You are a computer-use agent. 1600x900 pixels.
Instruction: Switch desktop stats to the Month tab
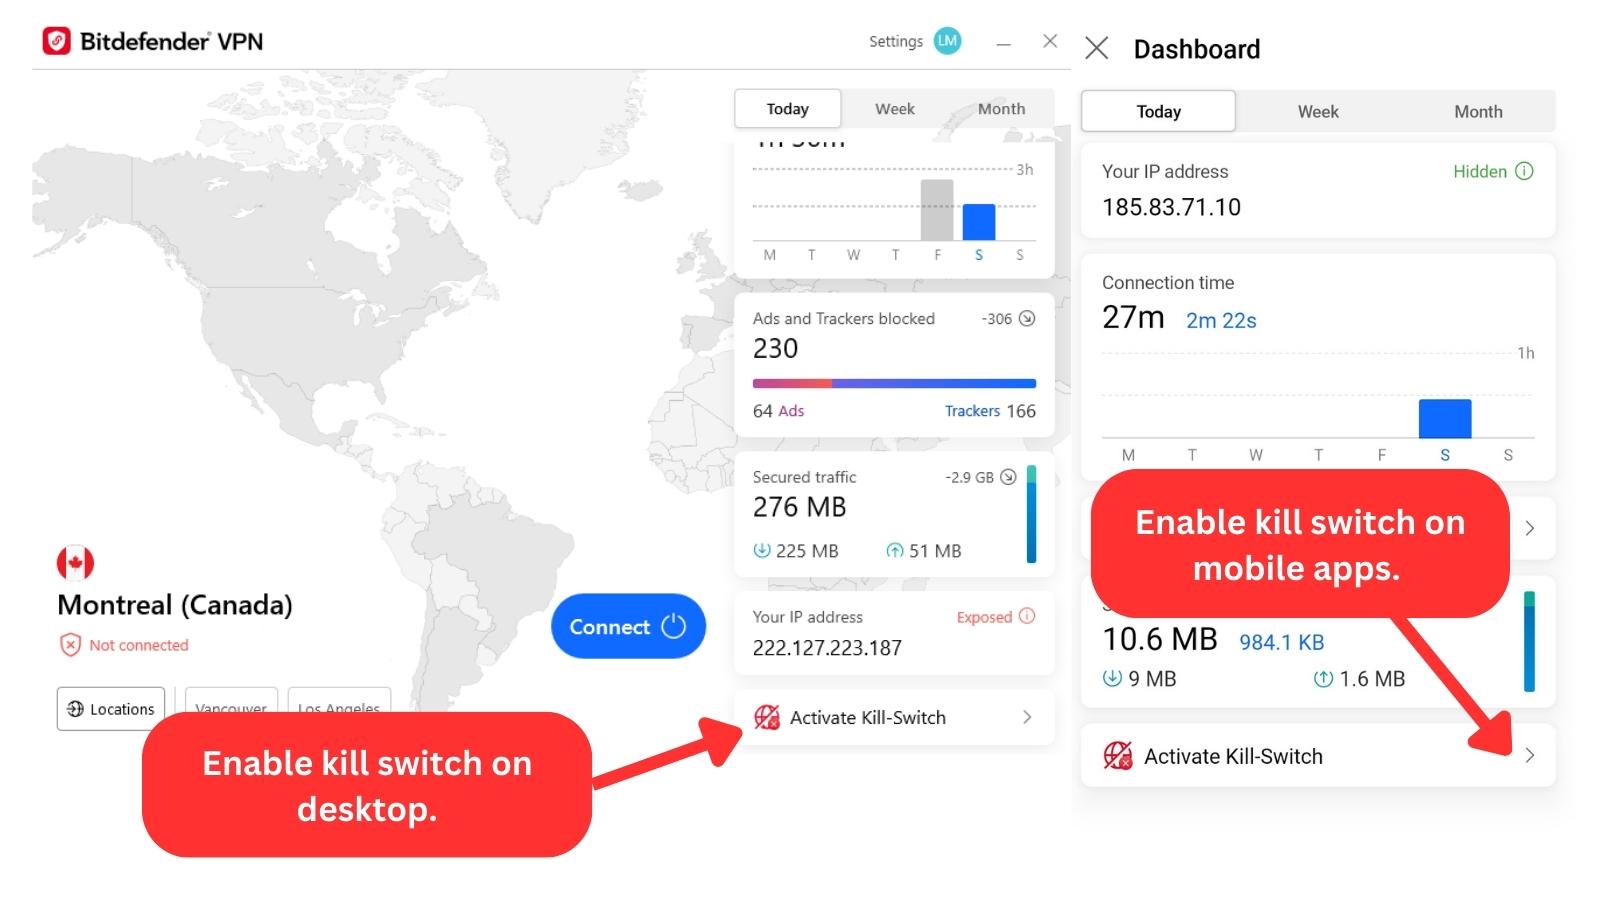pyautogui.click(x=1001, y=109)
